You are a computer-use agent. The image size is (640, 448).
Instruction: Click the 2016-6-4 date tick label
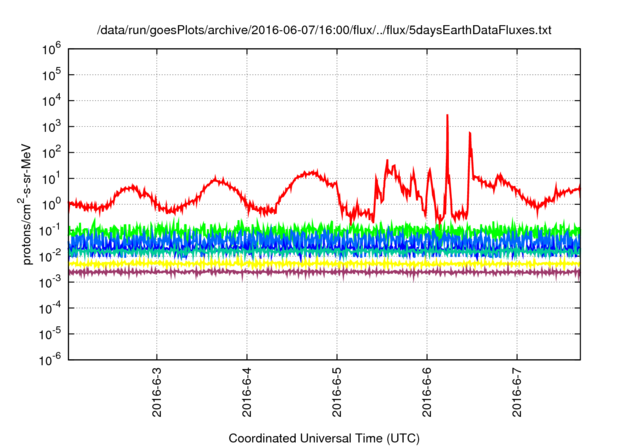tap(247, 392)
